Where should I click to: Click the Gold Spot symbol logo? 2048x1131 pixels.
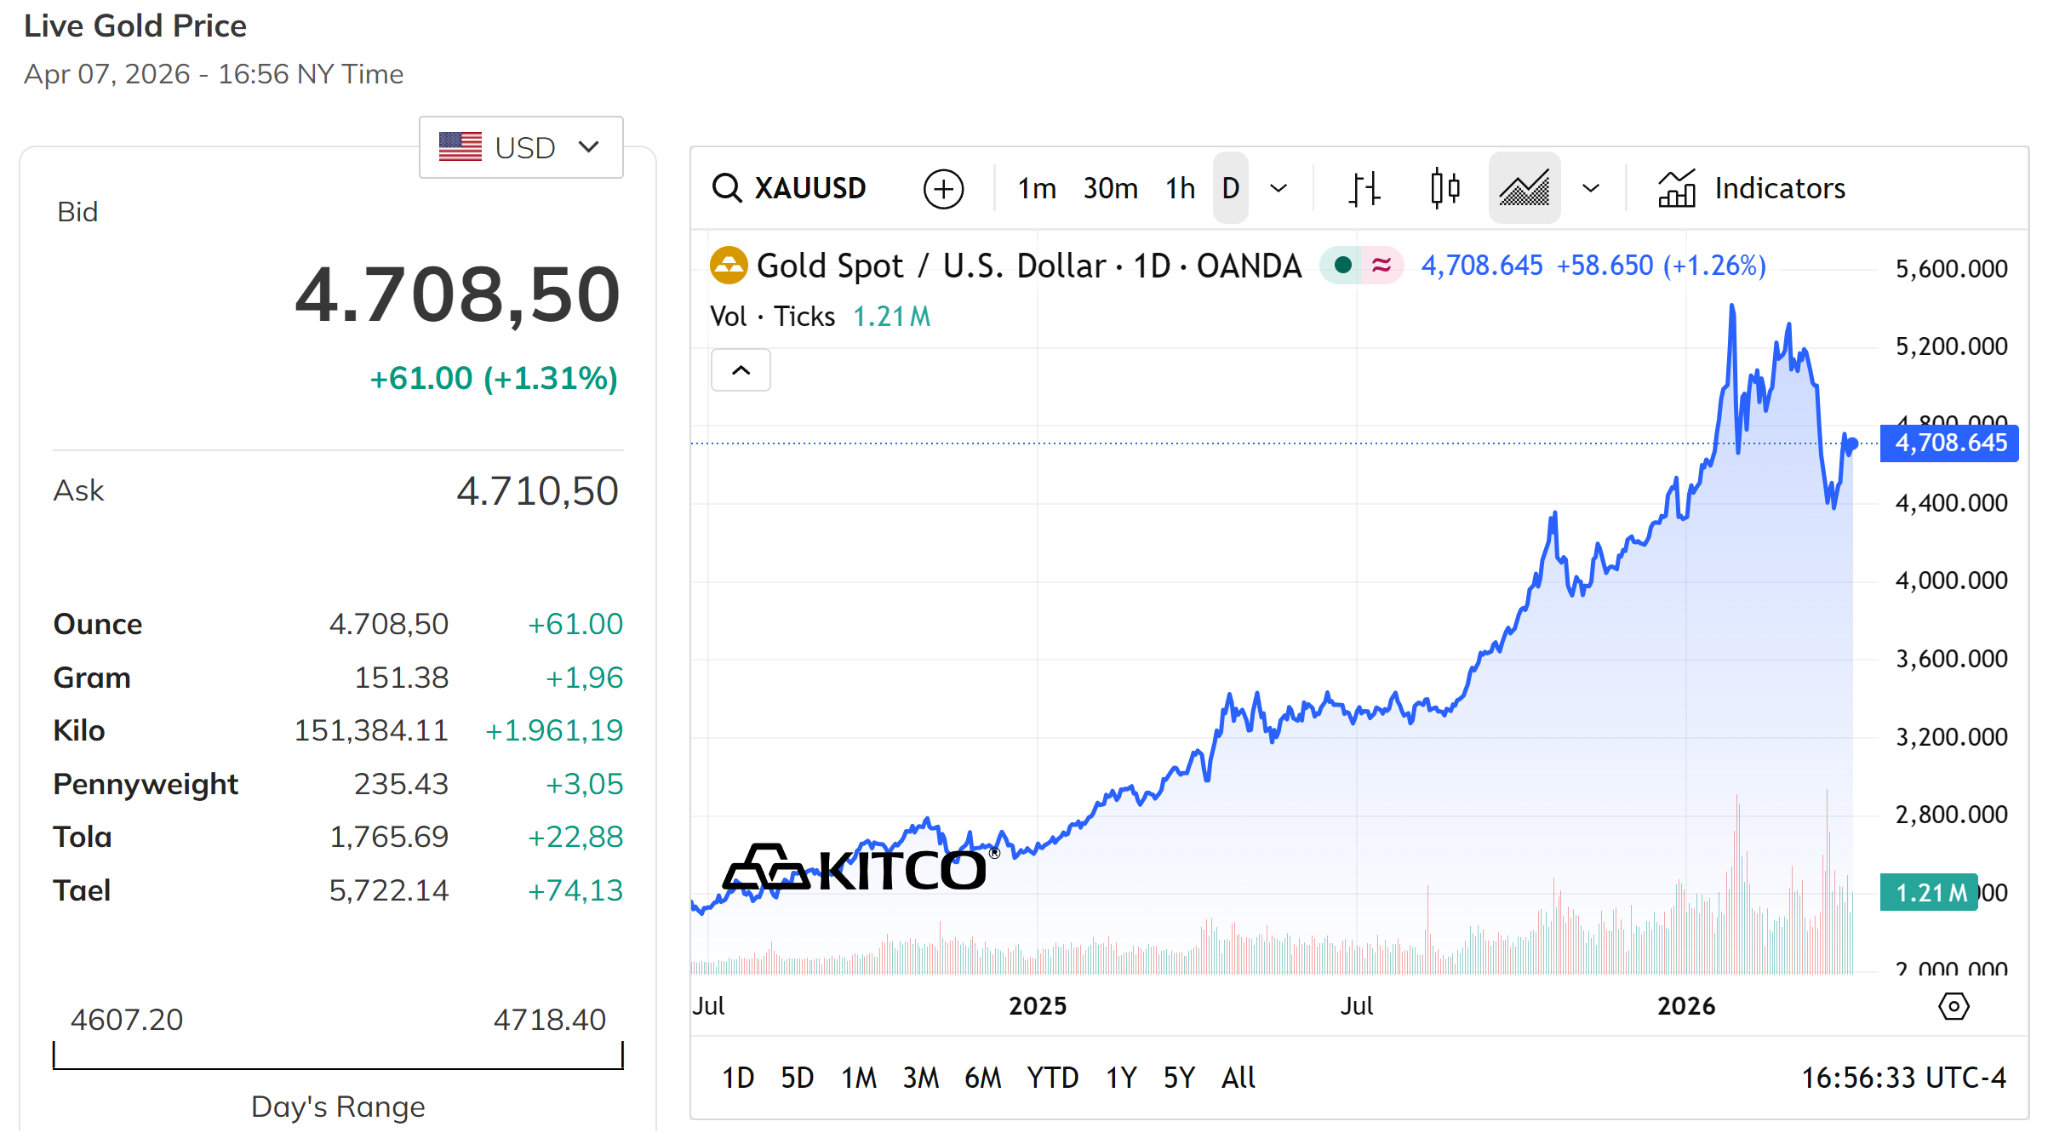(x=728, y=265)
